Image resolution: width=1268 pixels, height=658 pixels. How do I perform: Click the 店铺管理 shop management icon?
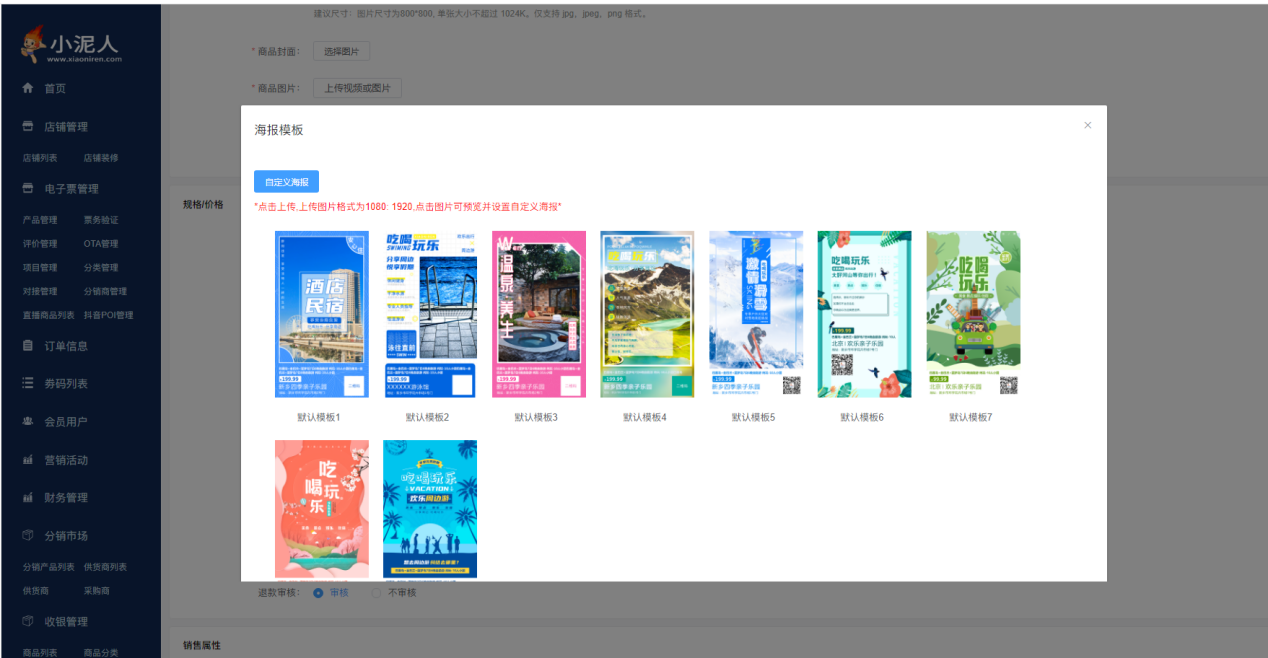pos(28,126)
